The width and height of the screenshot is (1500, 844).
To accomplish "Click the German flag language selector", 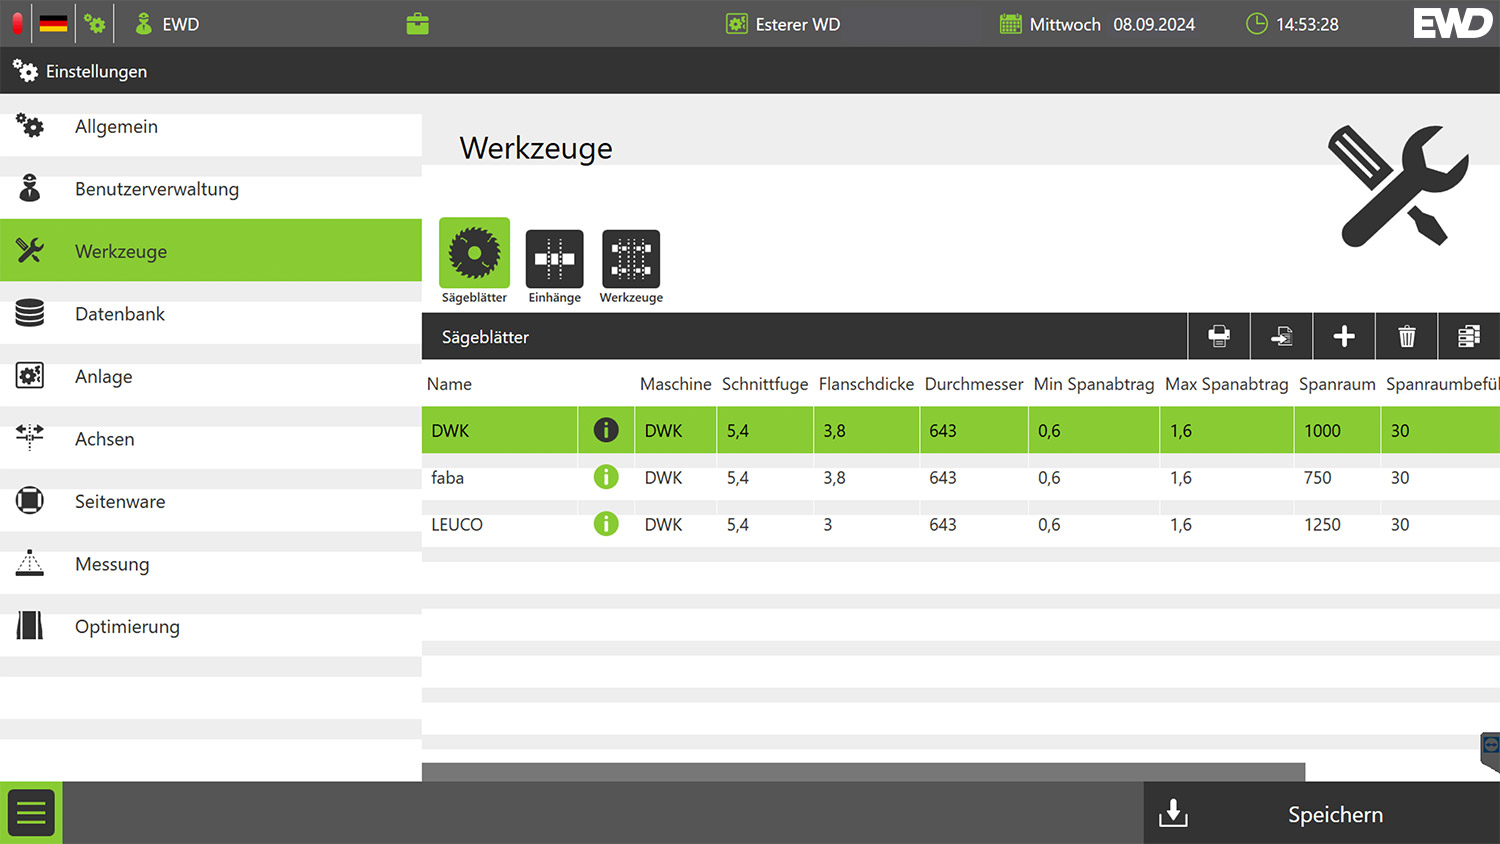I will (54, 24).
